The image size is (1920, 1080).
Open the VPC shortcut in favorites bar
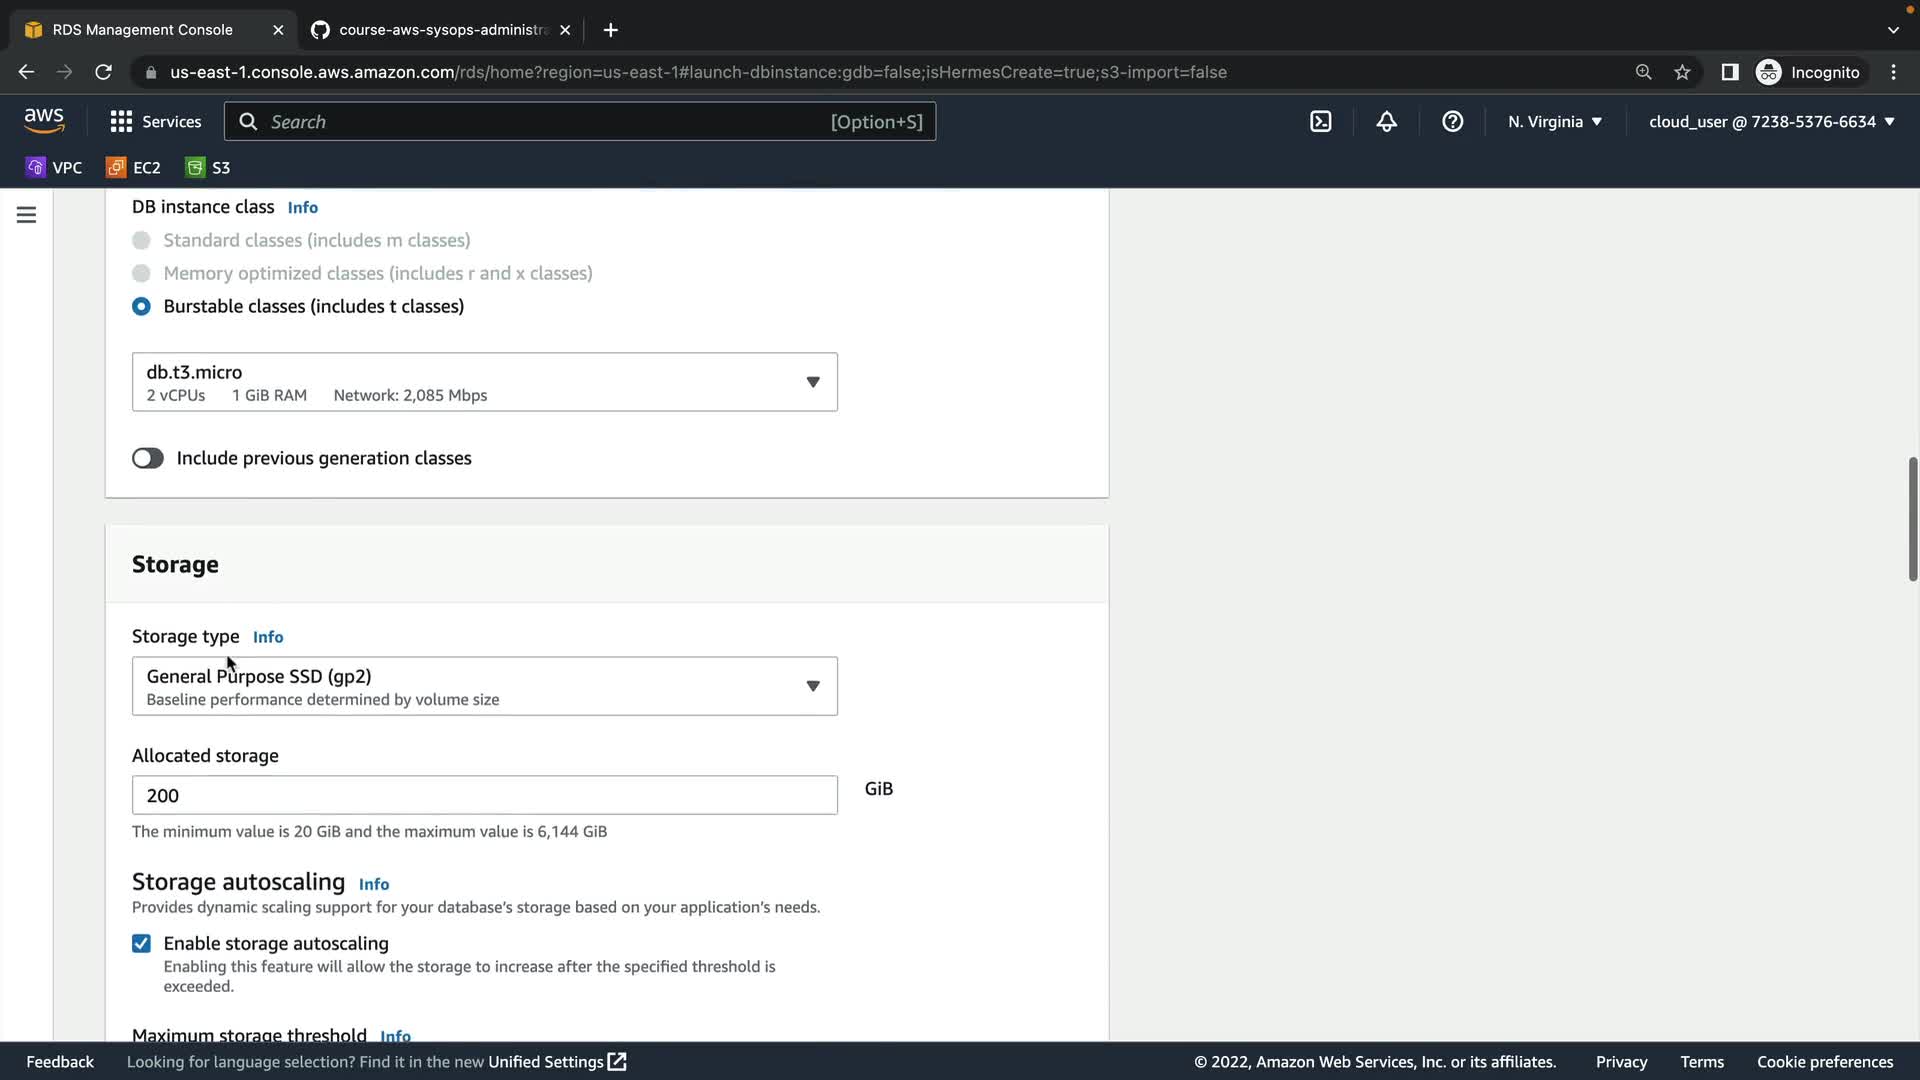54,167
